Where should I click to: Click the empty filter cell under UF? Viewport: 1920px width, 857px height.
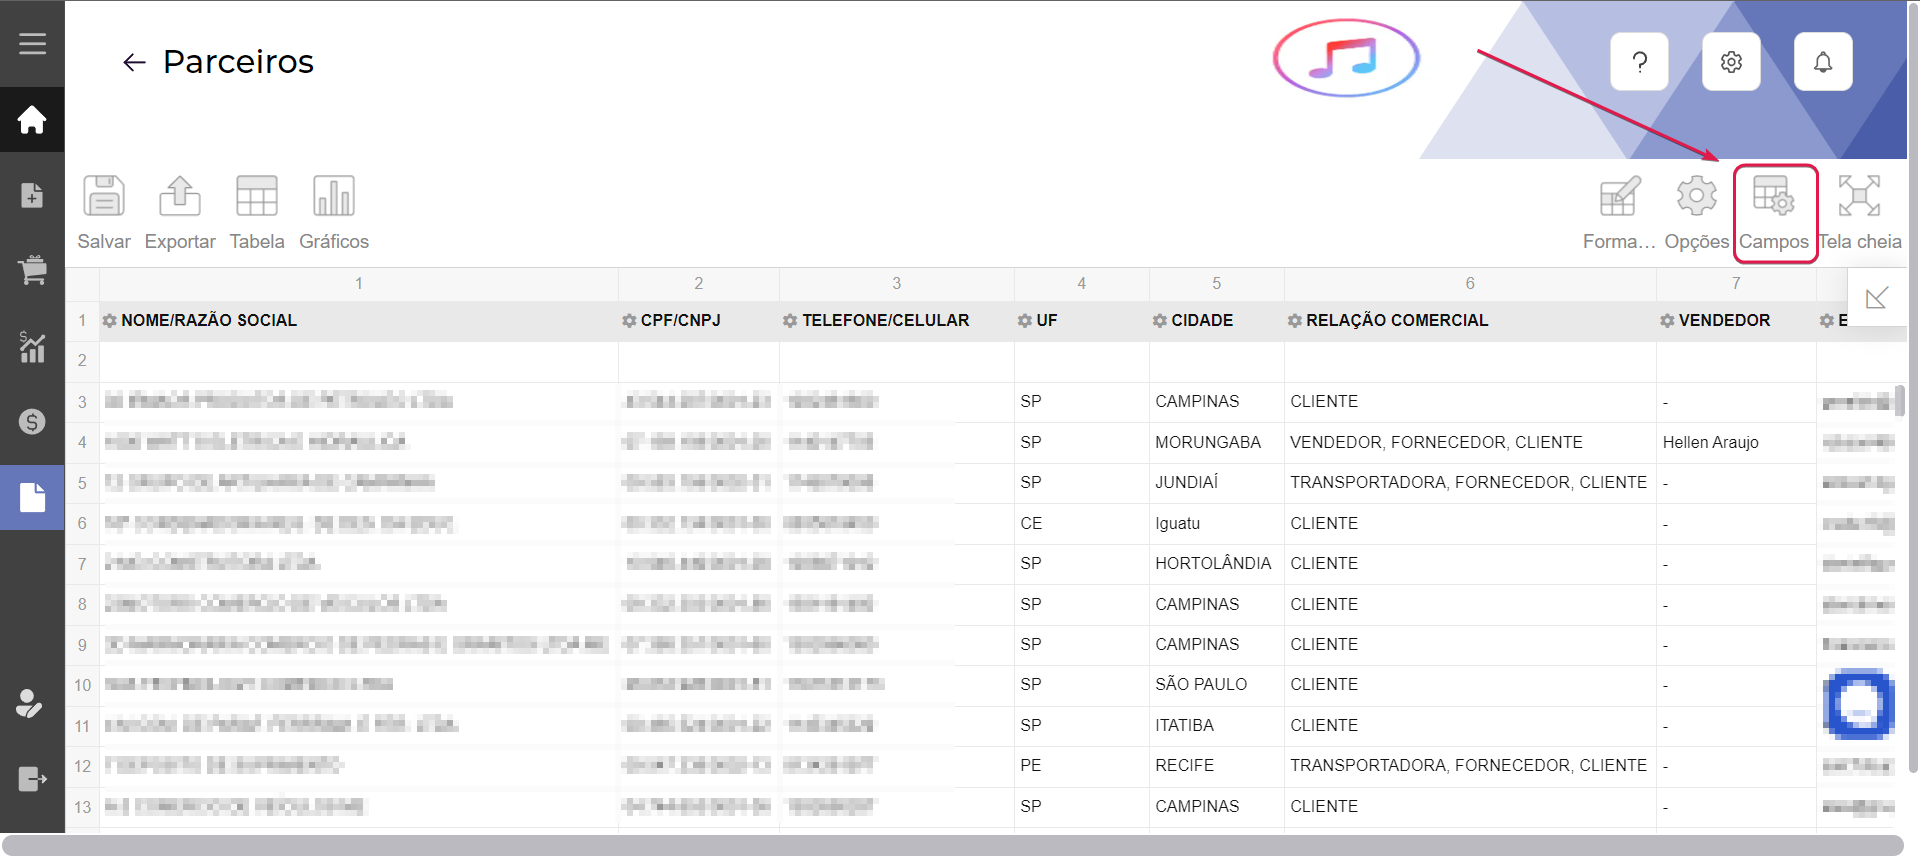1081,361
